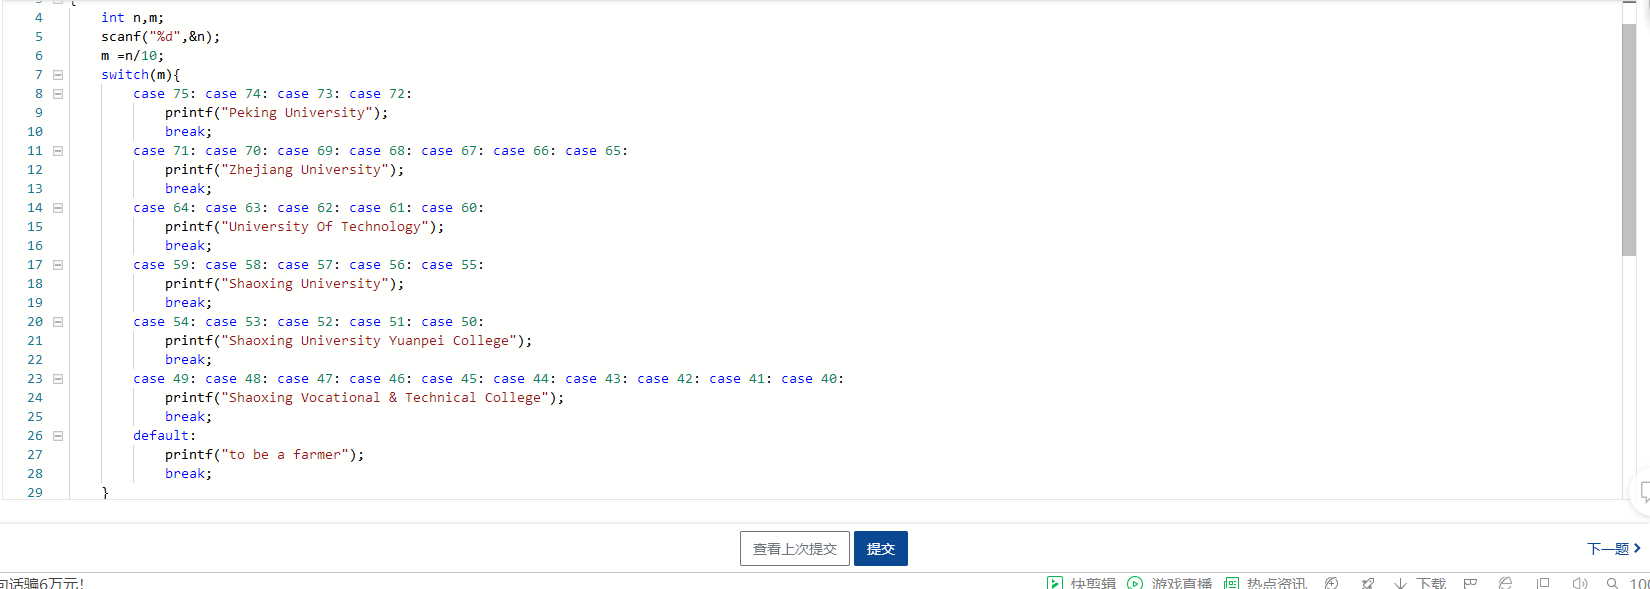Collapse the case 75 fold at line 8
1650x589 pixels.
58,94
